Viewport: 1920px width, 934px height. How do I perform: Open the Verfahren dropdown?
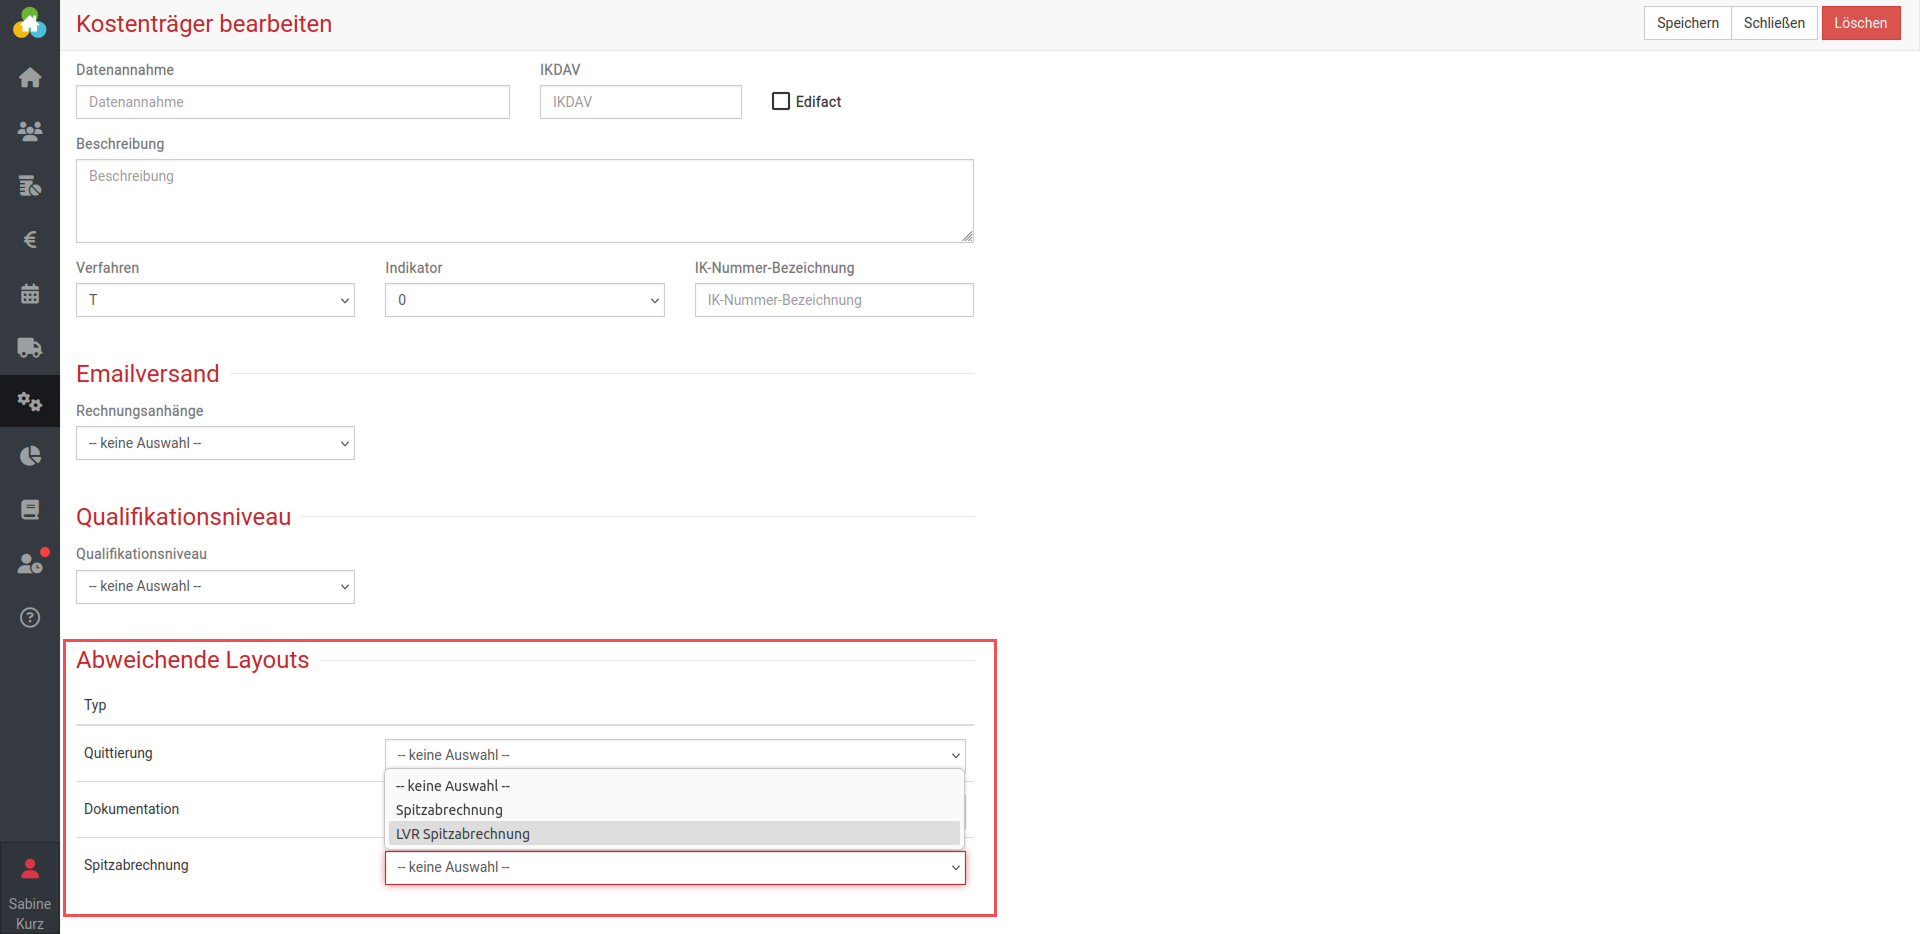[215, 300]
